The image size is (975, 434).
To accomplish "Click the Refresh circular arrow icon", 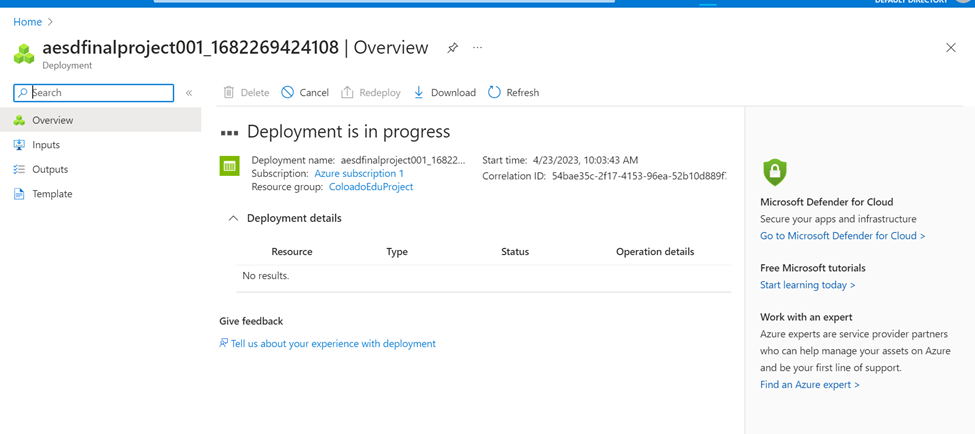I will (x=494, y=92).
